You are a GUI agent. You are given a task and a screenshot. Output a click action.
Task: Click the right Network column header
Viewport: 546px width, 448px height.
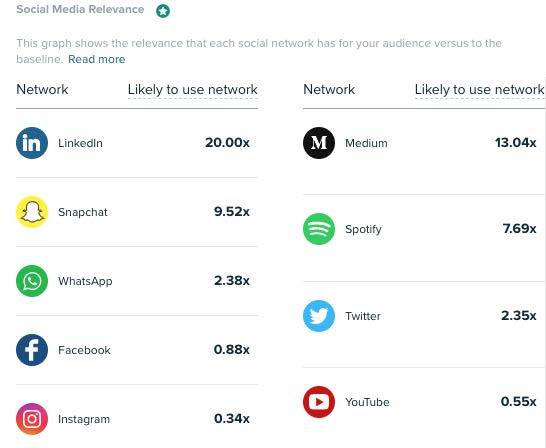point(329,89)
